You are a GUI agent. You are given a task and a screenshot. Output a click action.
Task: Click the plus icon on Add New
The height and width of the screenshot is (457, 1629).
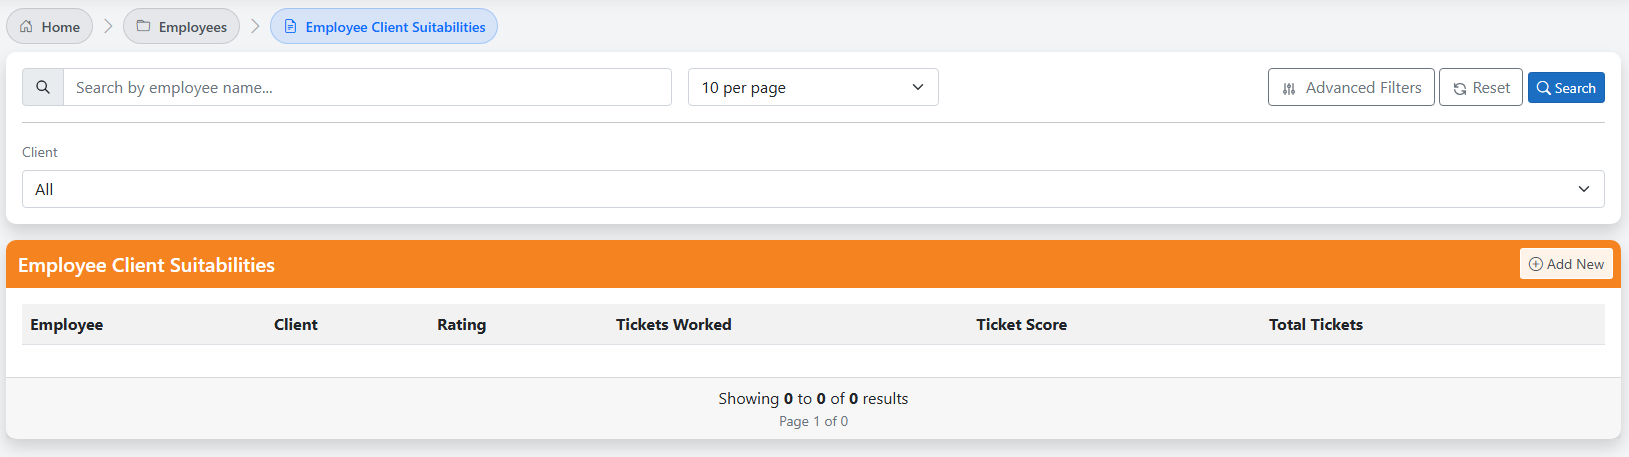[1536, 264]
